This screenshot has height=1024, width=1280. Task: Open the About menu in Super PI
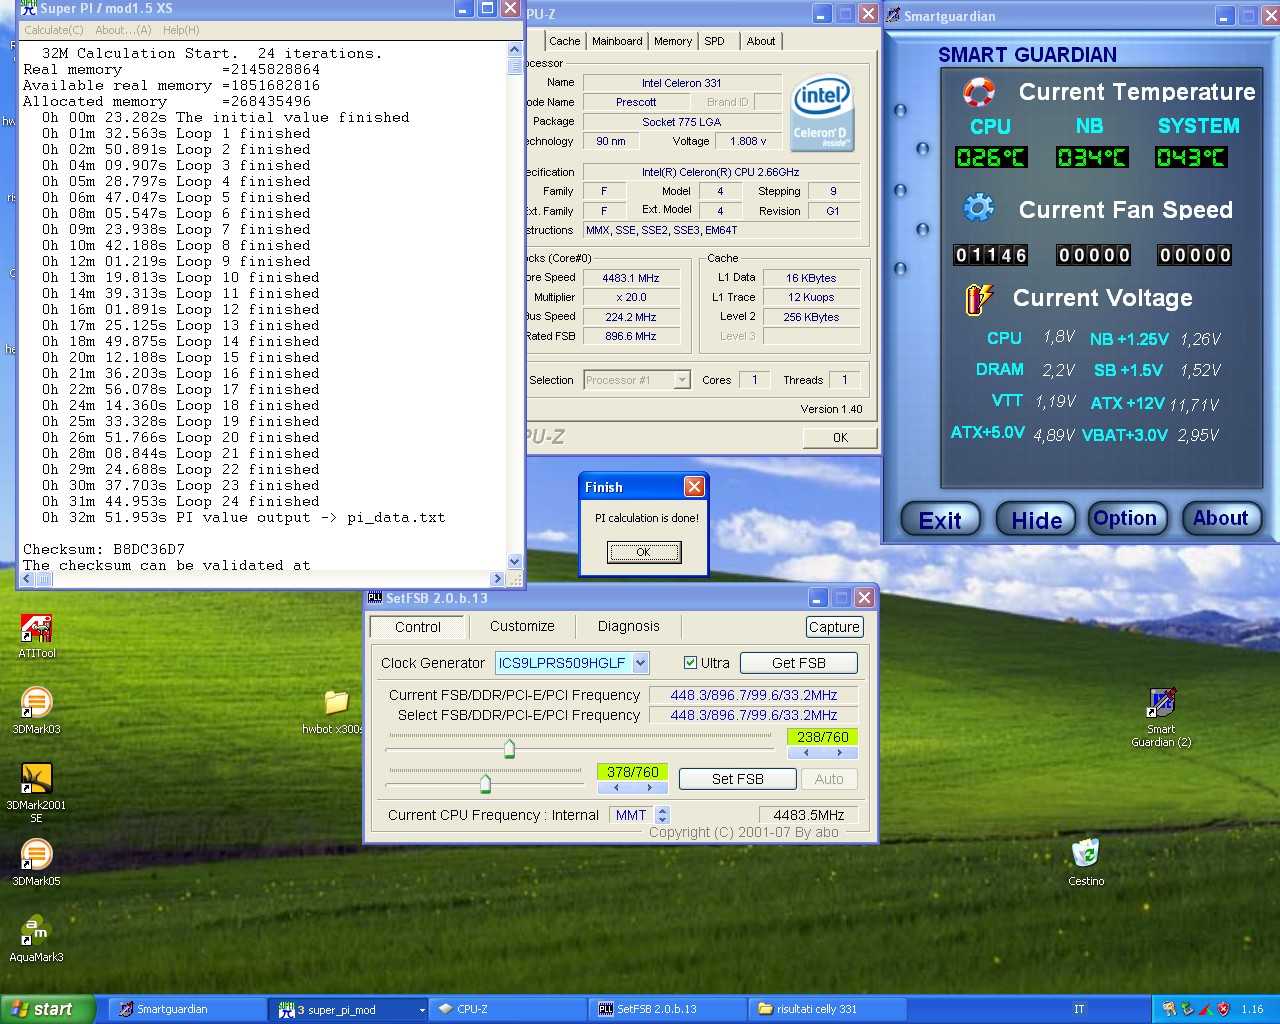click(x=123, y=30)
